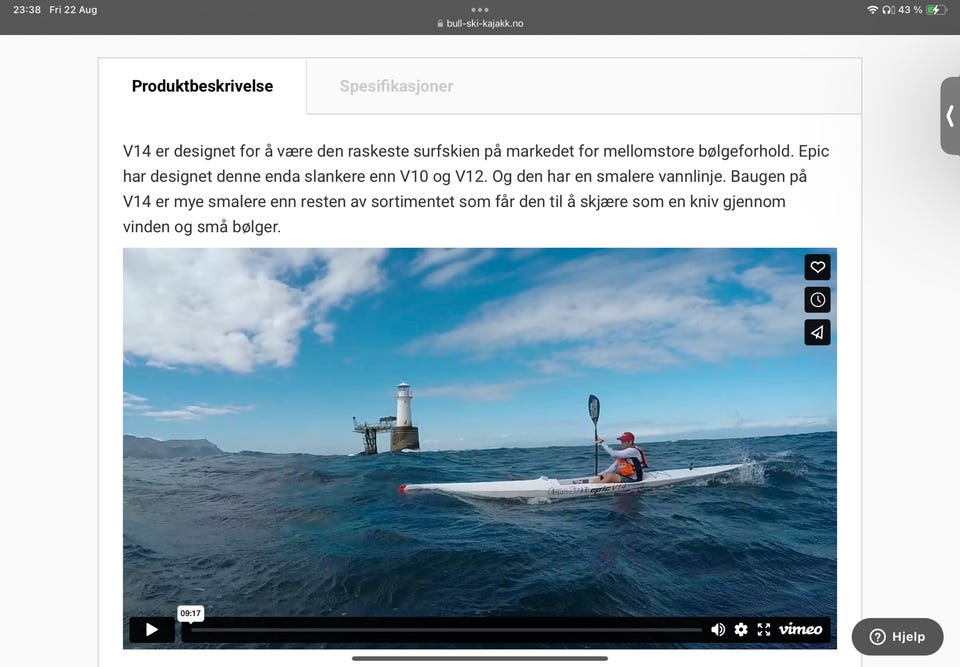960x667 pixels.
Task: Select the Produktbeskrivelse tab
Action: [202, 86]
